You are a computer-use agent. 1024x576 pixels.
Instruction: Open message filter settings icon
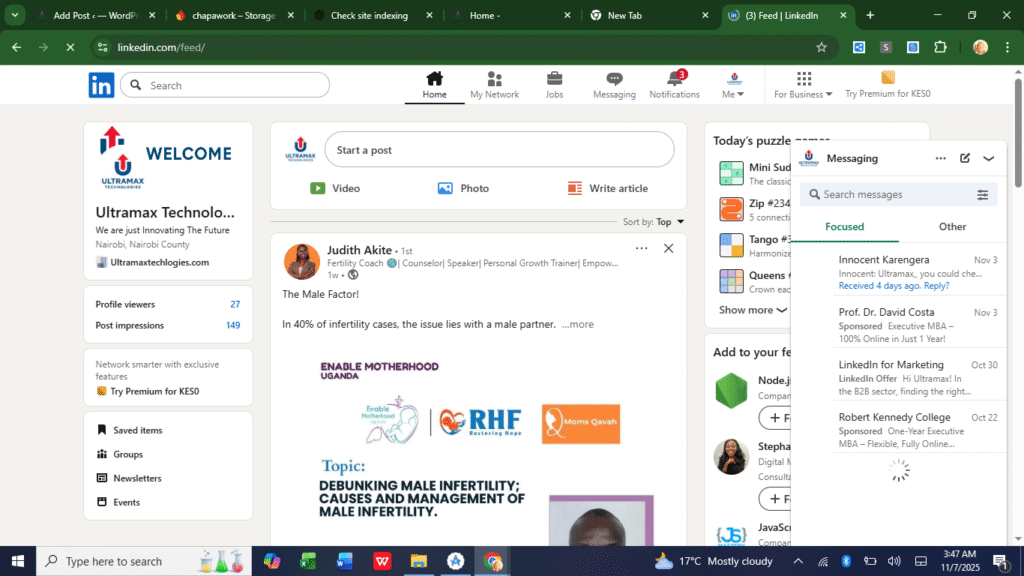982,195
